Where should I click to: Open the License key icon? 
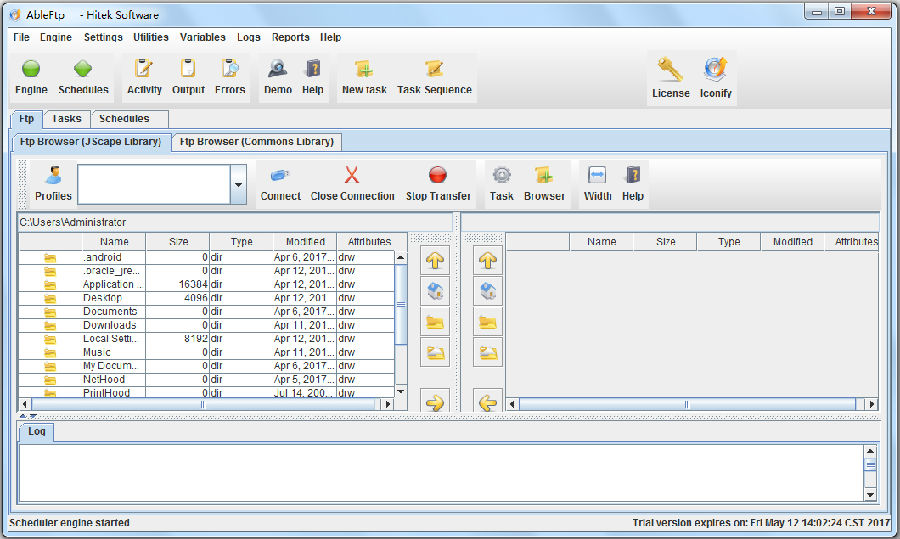[x=670, y=69]
